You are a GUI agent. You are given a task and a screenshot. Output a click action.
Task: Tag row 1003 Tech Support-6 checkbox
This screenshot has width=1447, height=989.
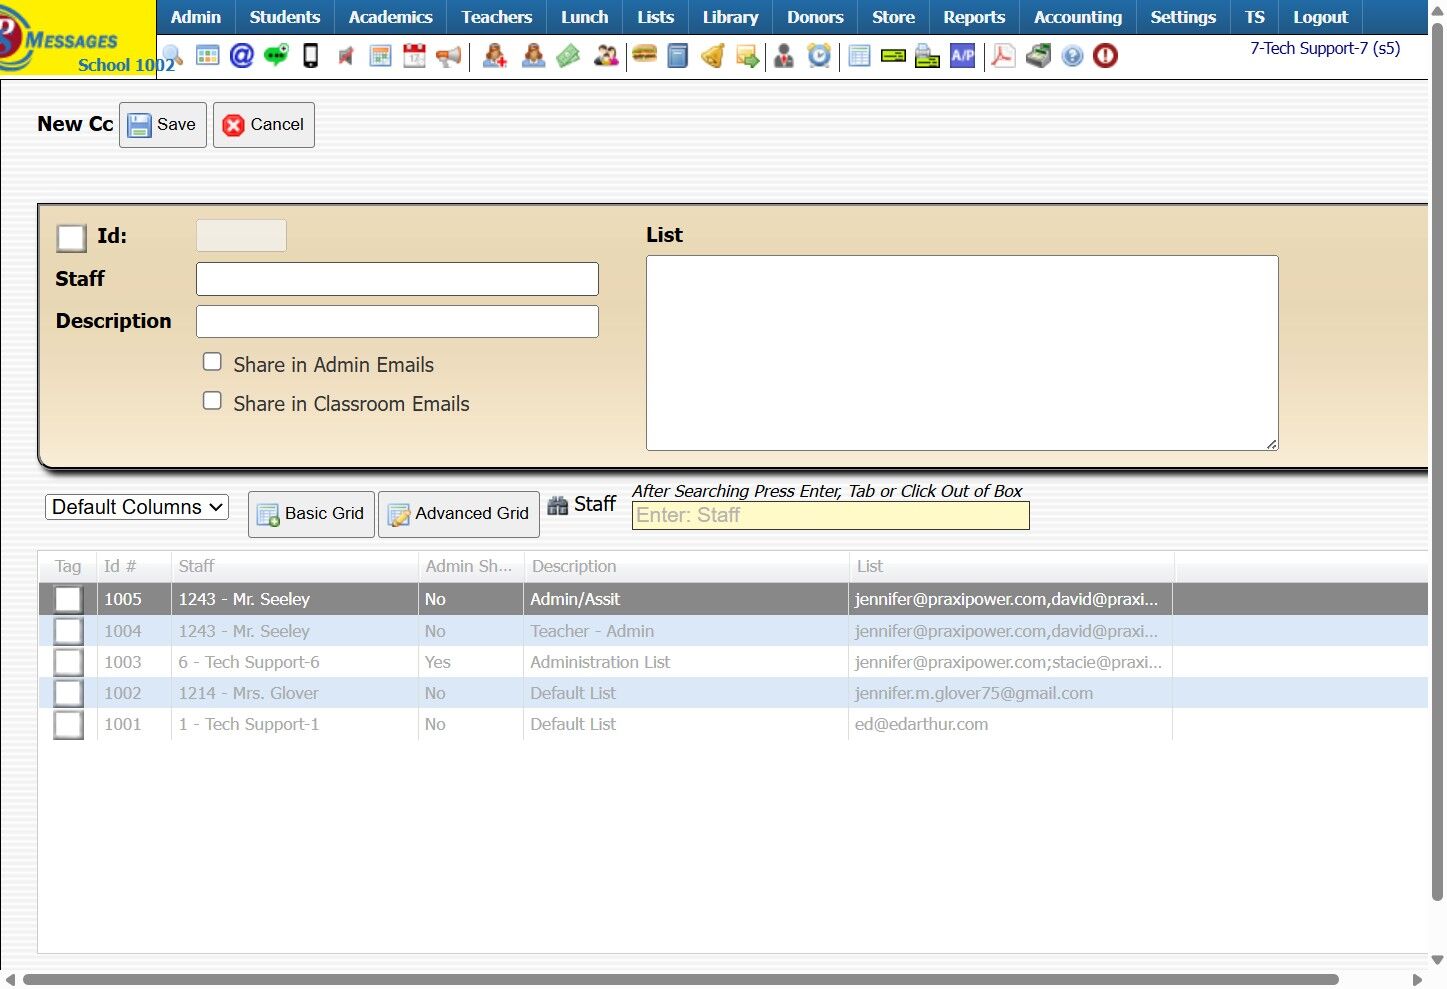68,662
